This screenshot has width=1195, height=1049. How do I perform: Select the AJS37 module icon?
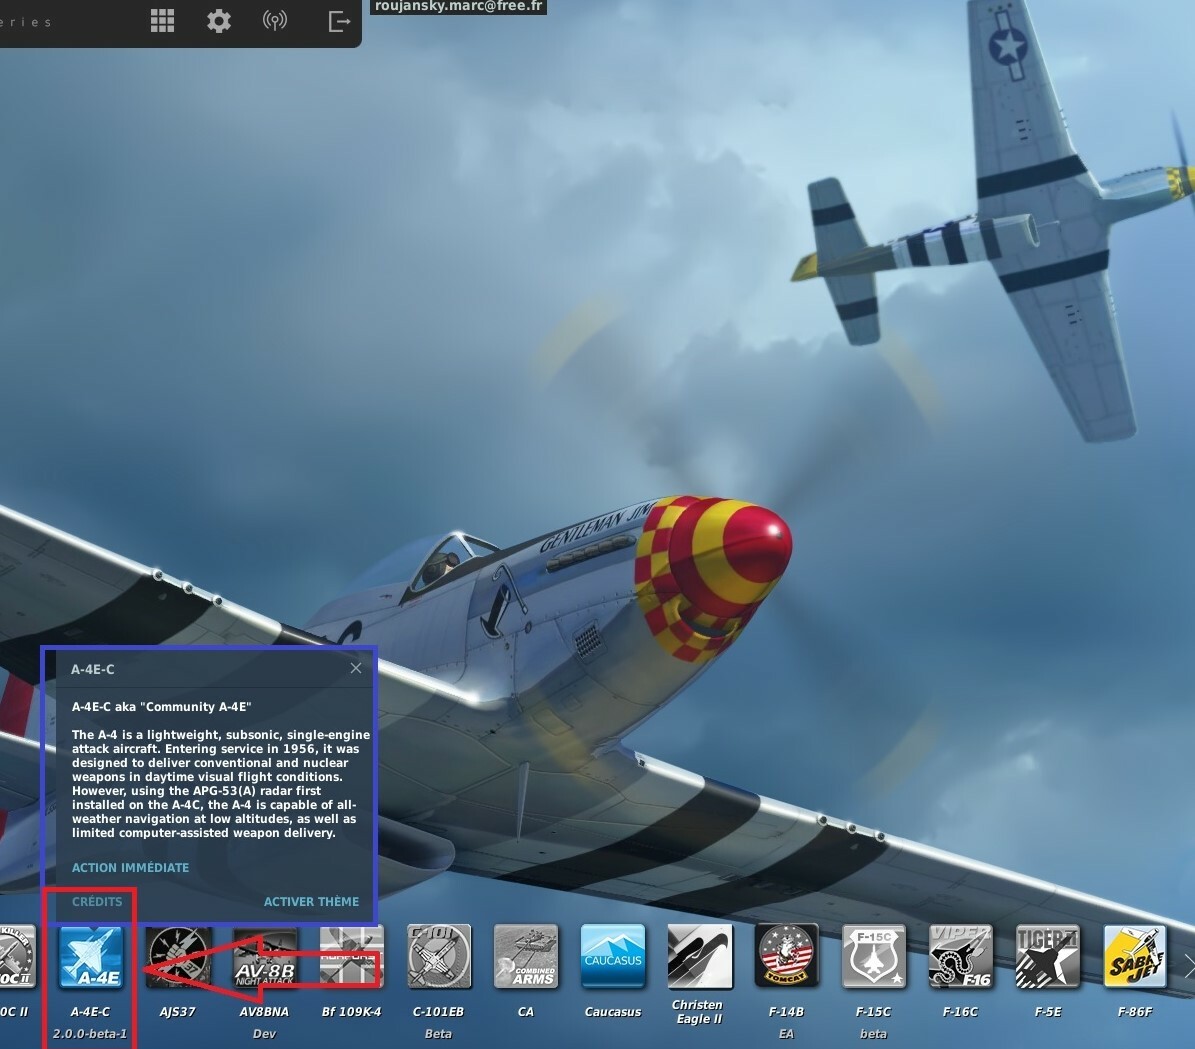(x=178, y=956)
